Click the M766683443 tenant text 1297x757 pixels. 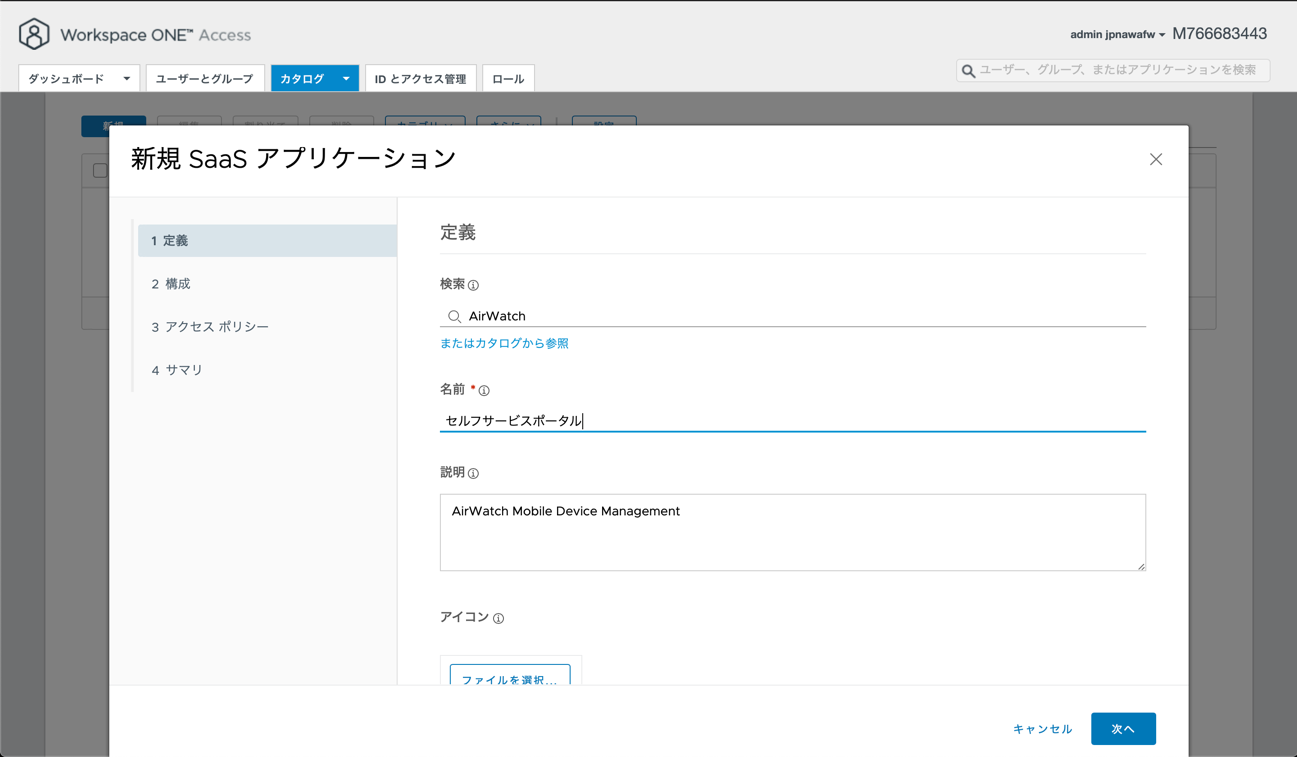(x=1219, y=34)
